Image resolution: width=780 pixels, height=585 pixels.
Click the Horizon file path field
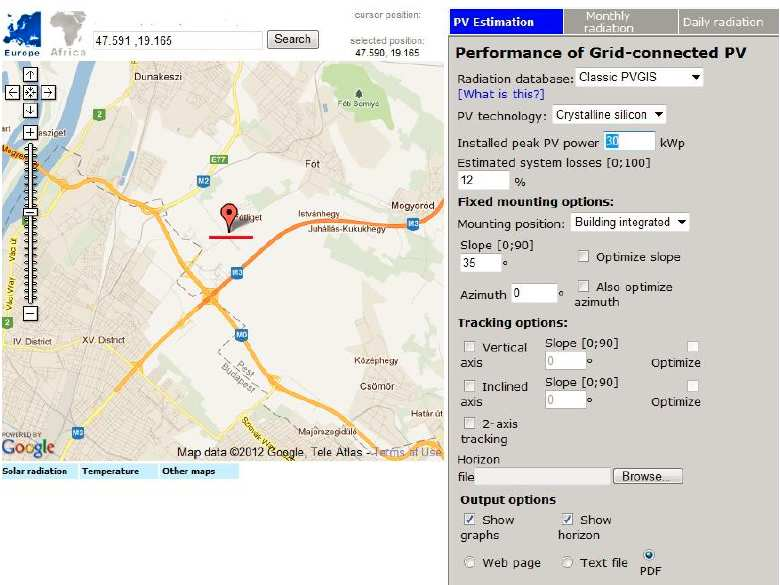[542, 477]
